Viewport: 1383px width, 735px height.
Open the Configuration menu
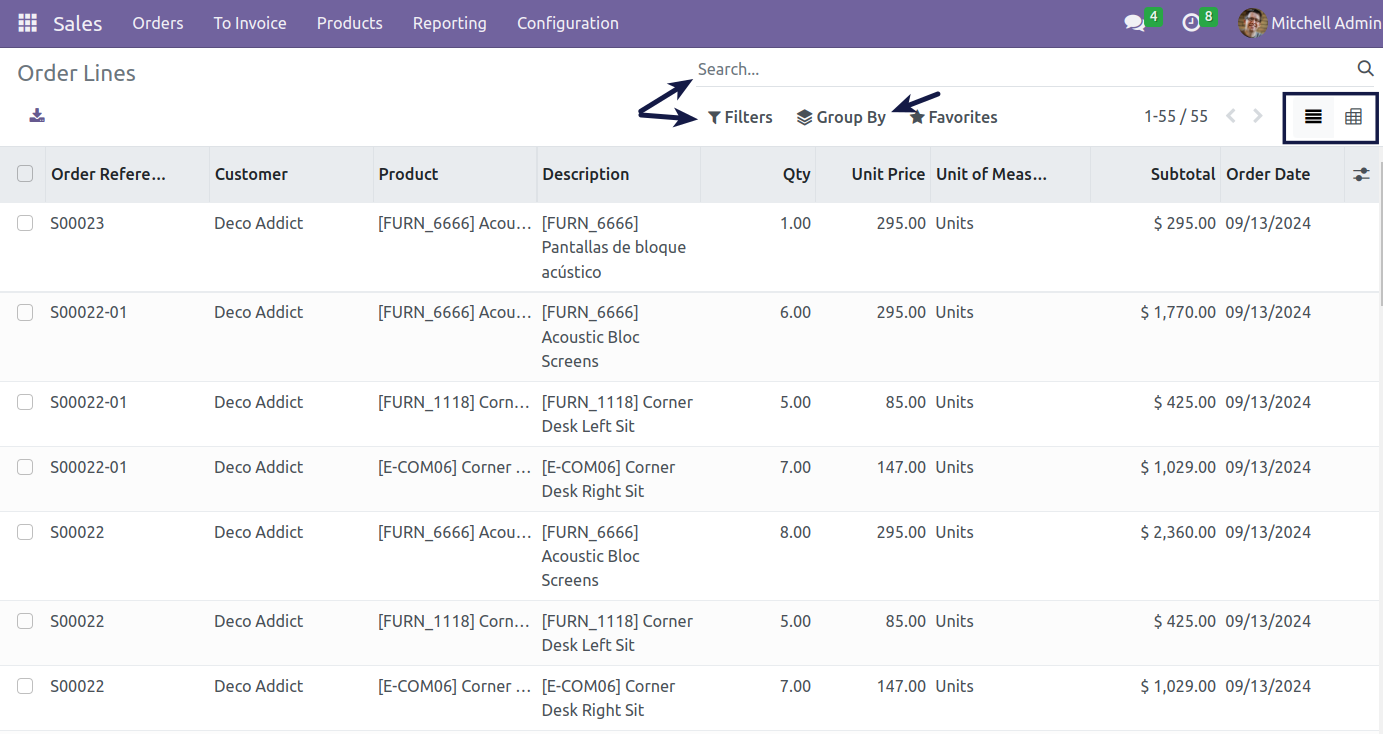pos(568,23)
